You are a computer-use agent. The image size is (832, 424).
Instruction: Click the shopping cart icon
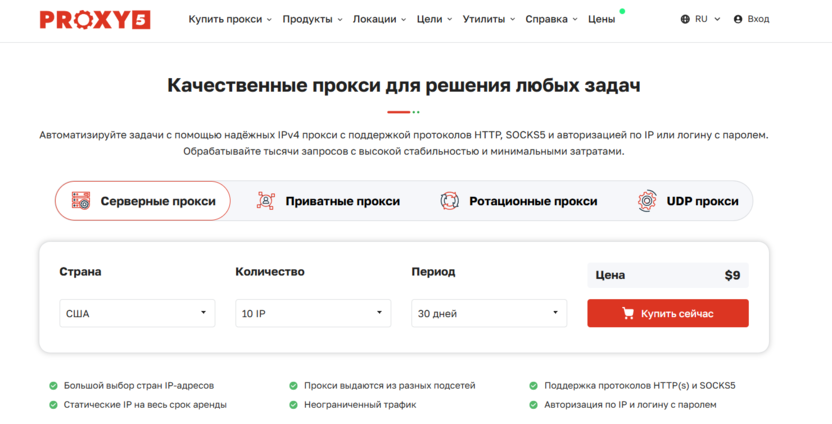coord(628,314)
